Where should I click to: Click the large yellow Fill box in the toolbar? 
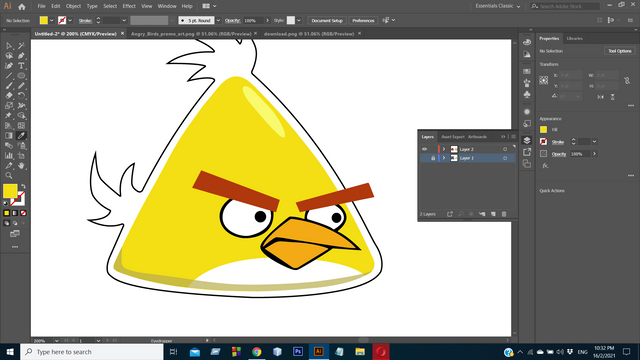click(x=10, y=191)
